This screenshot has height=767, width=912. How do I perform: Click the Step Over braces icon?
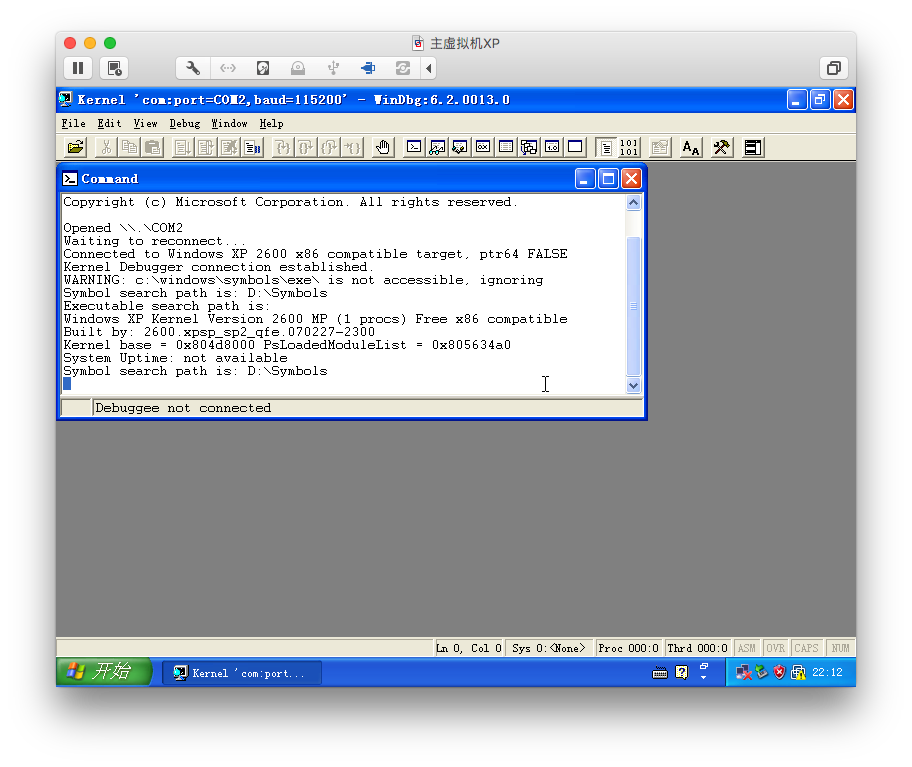click(306, 148)
